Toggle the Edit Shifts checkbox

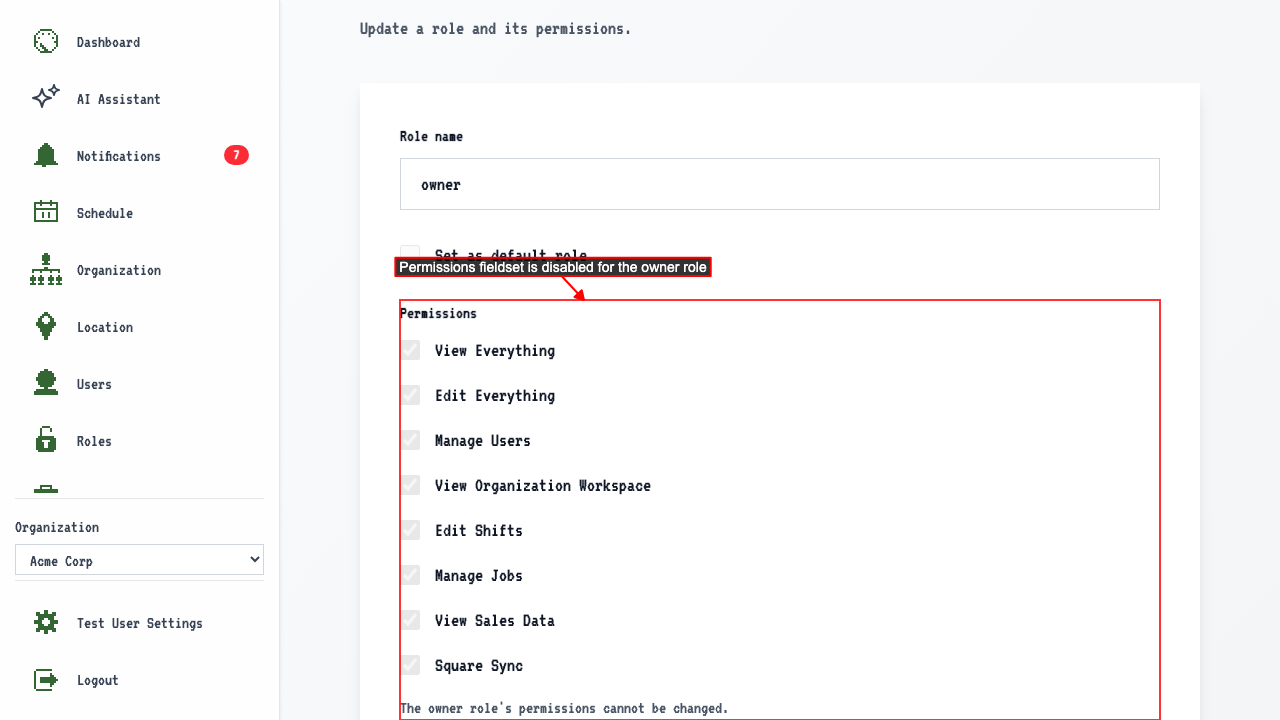[410, 530]
